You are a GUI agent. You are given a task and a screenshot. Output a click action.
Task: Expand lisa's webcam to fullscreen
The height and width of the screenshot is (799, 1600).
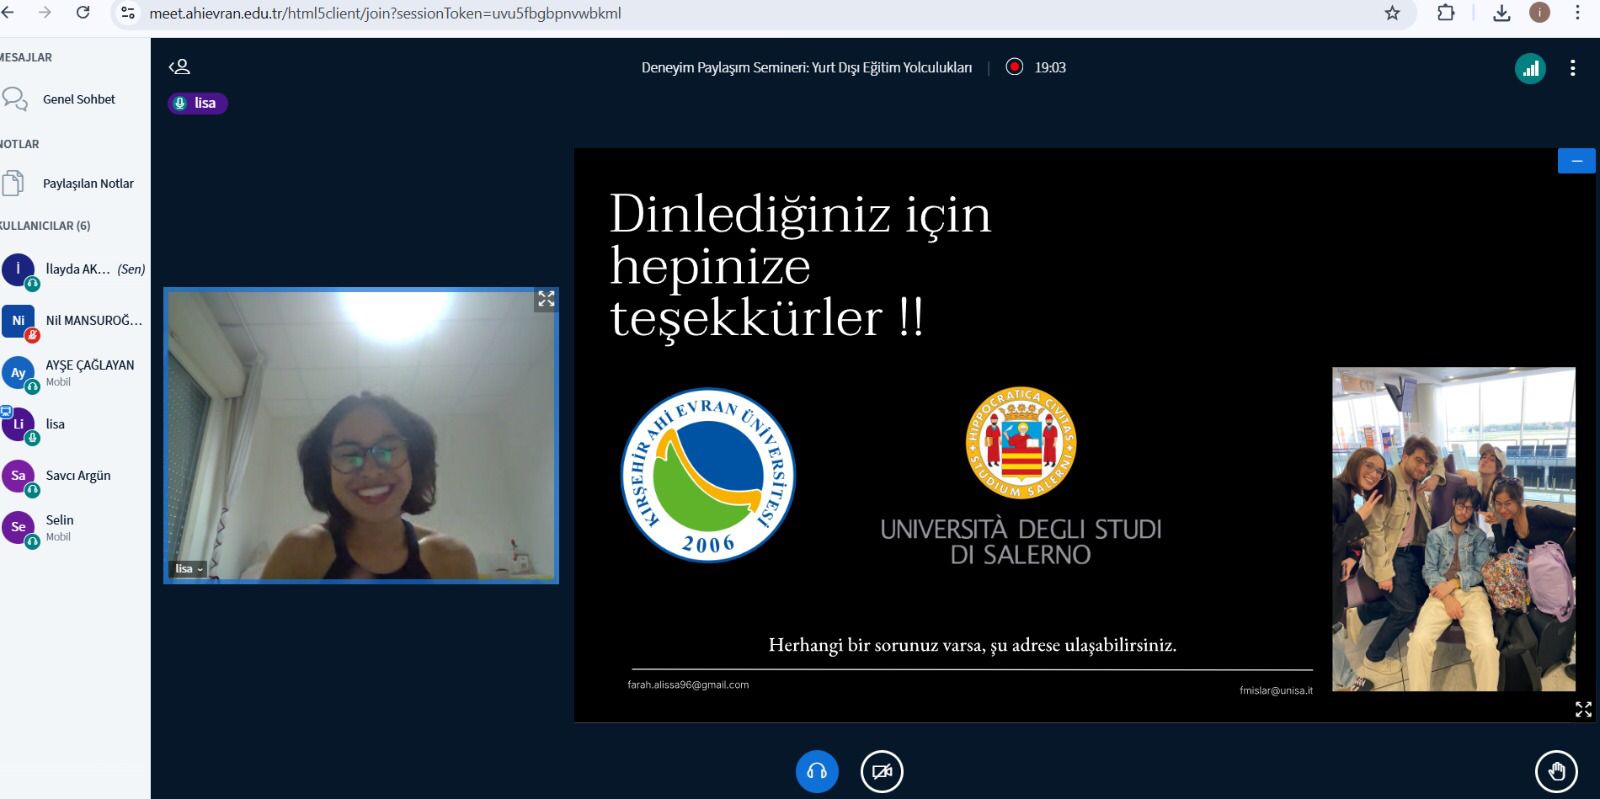[x=546, y=299]
